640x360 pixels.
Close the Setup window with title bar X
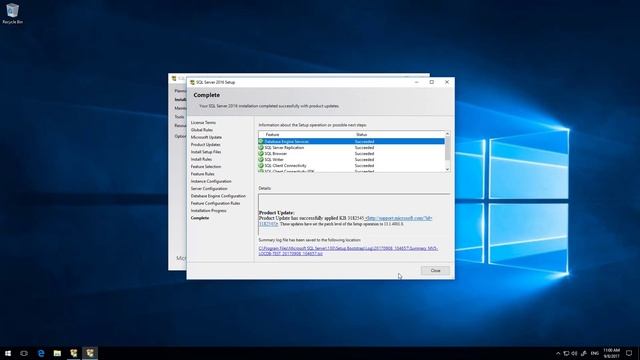click(447, 82)
